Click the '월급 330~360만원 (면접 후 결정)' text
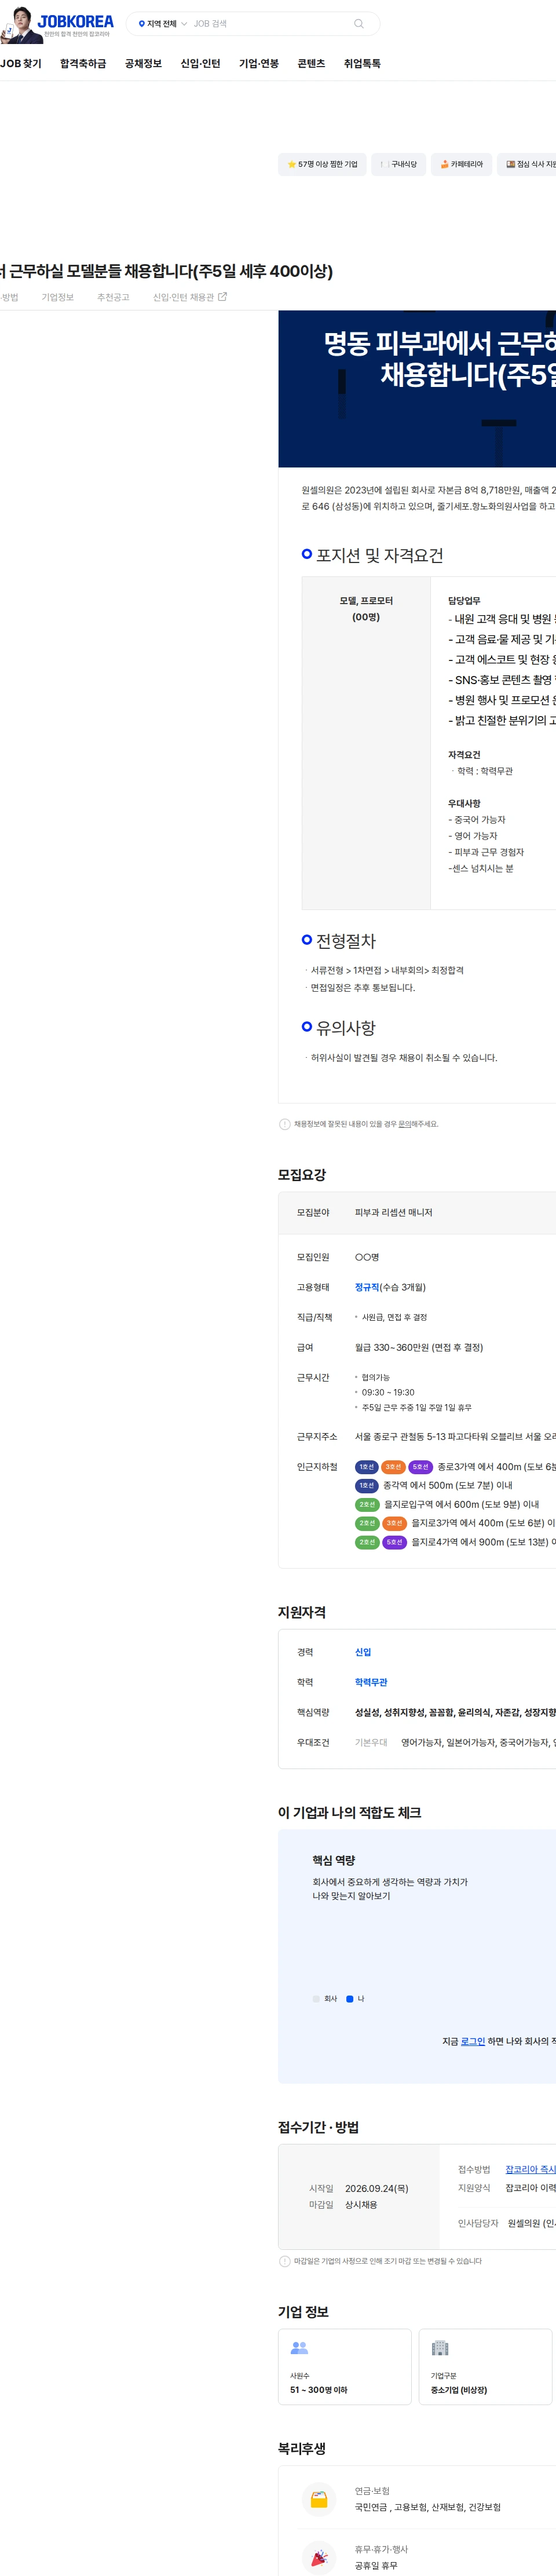Image resolution: width=556 pixels, height=2576 pixels. click(419, 1347)
